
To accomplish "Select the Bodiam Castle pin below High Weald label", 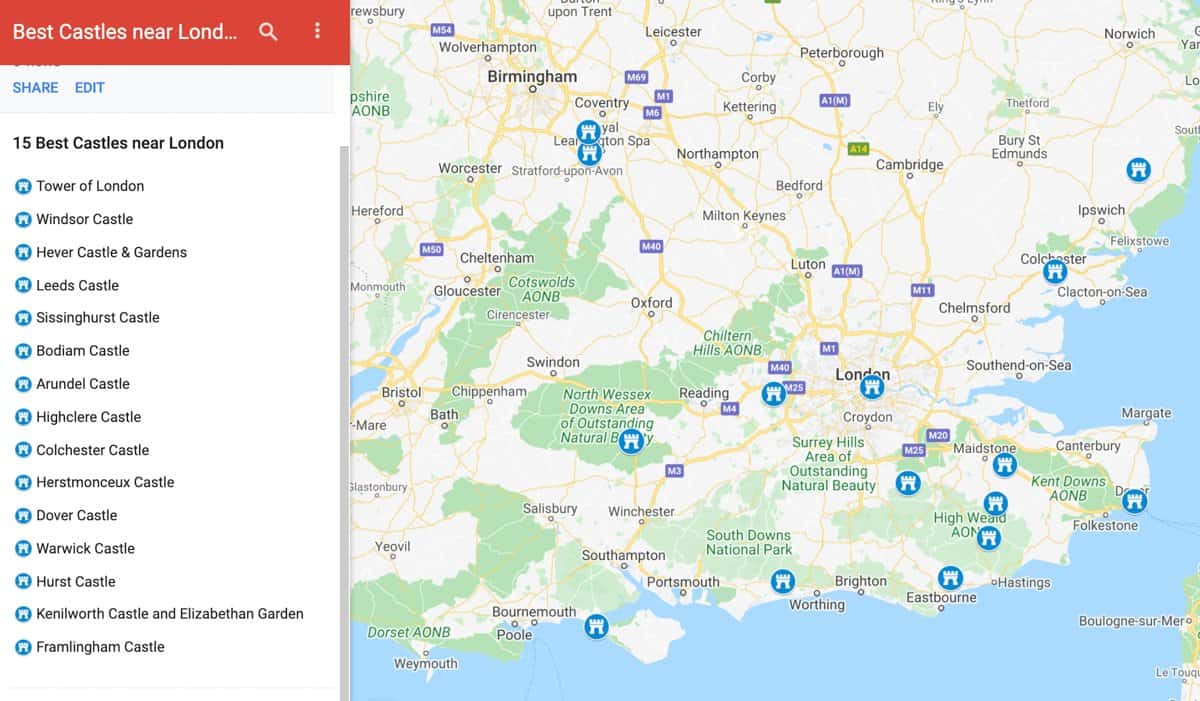I will point(989,538).
